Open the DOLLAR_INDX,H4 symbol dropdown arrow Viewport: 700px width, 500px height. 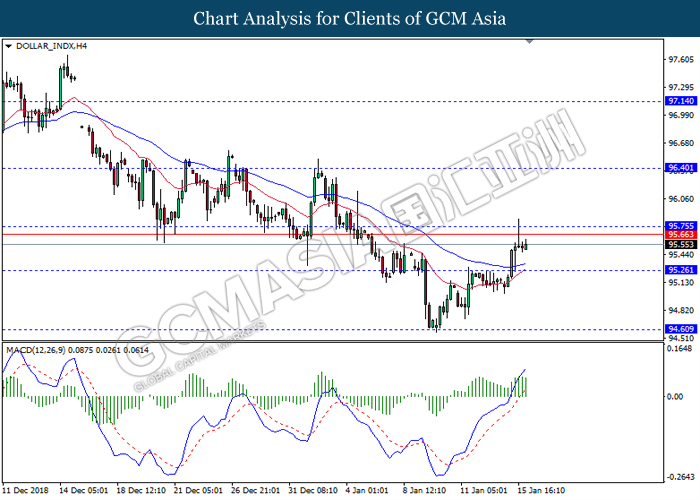coord(8,46)
